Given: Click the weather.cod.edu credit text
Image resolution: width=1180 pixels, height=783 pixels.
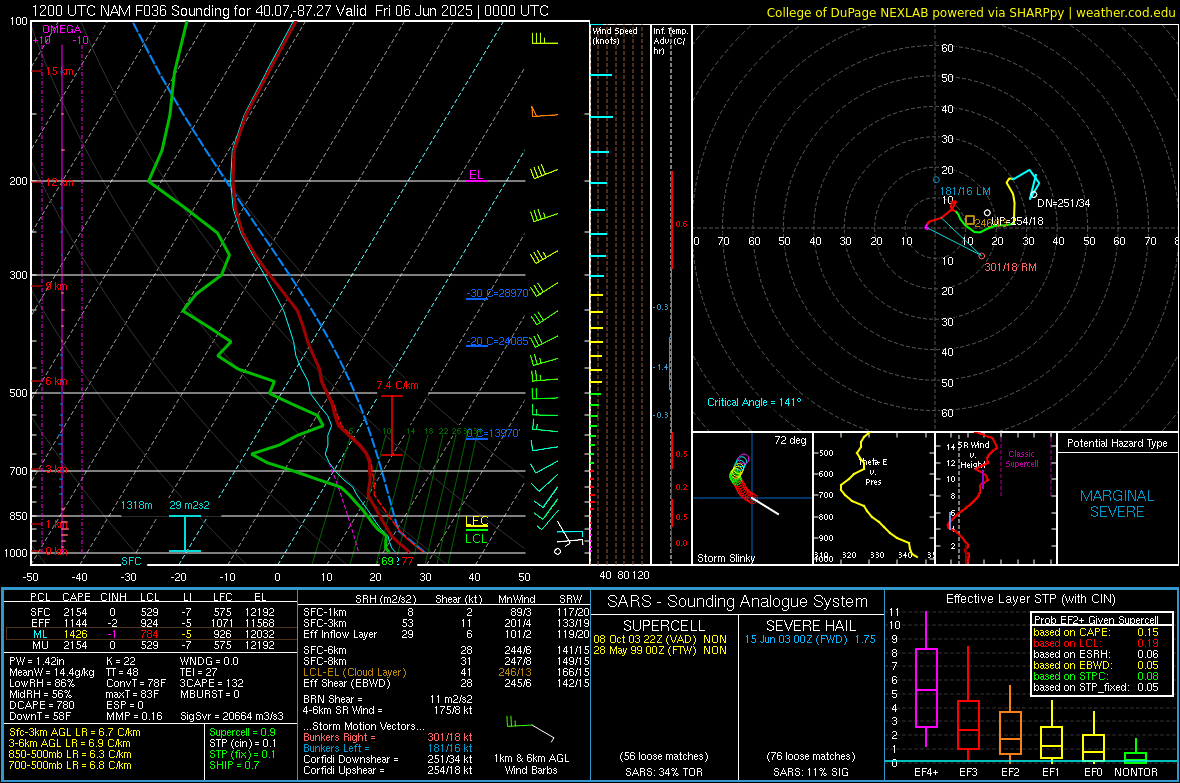Looking at the screenshot, I should 1125,12.
